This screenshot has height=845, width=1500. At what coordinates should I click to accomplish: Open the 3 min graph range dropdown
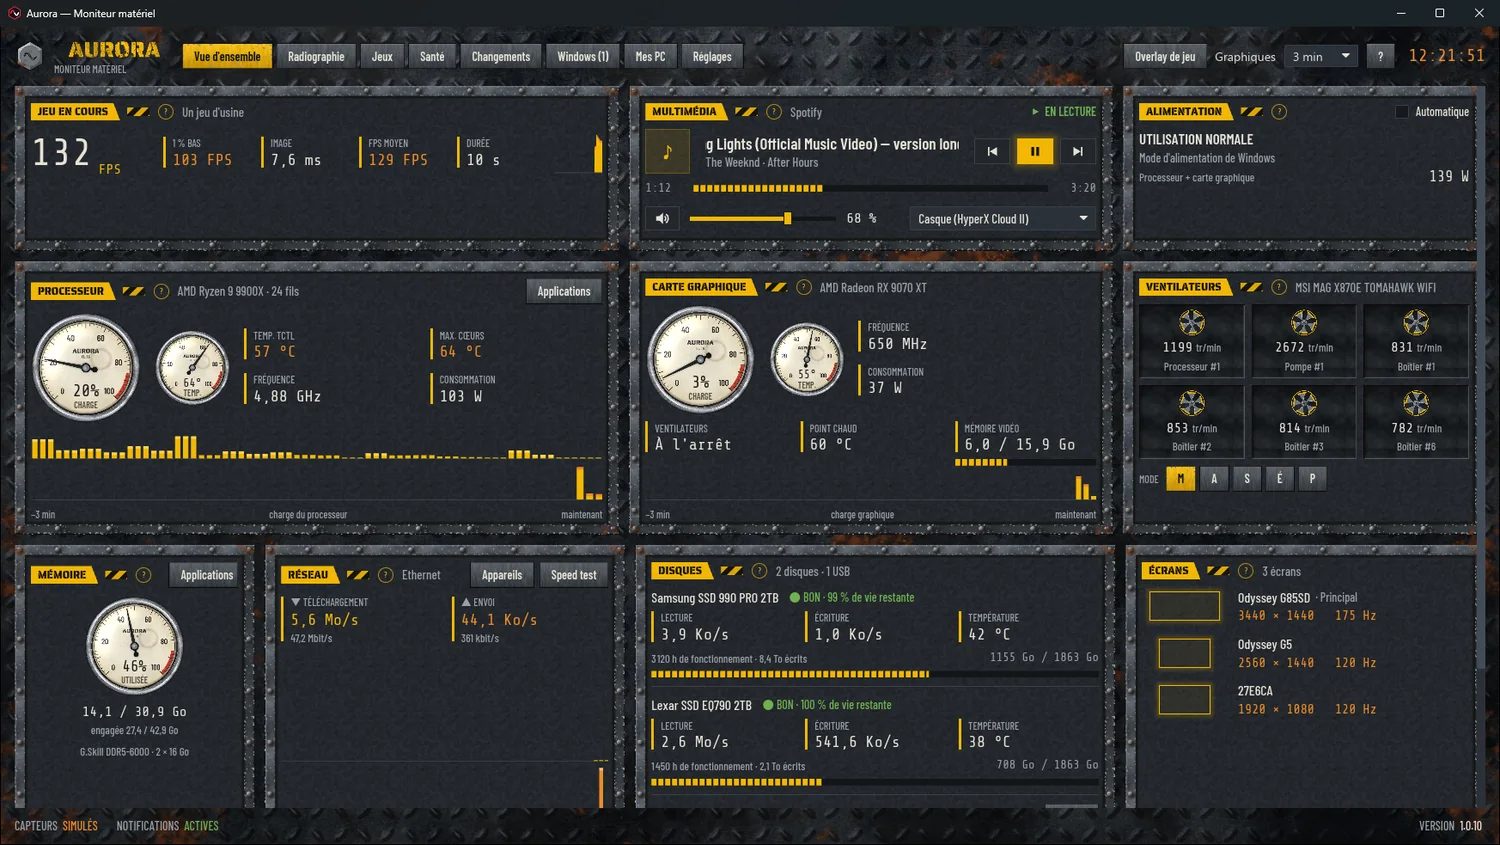pyautogui.click(x=1321, y=56)
